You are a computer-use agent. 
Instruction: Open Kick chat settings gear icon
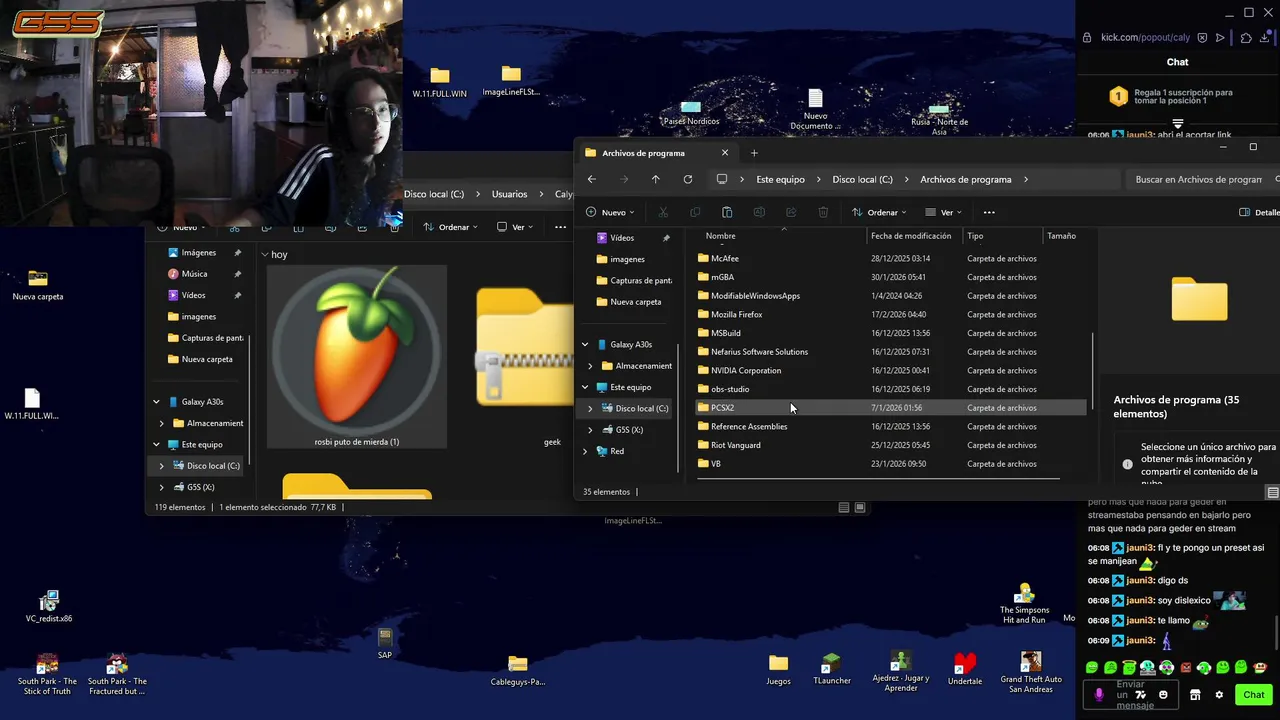coord(1219,695)
